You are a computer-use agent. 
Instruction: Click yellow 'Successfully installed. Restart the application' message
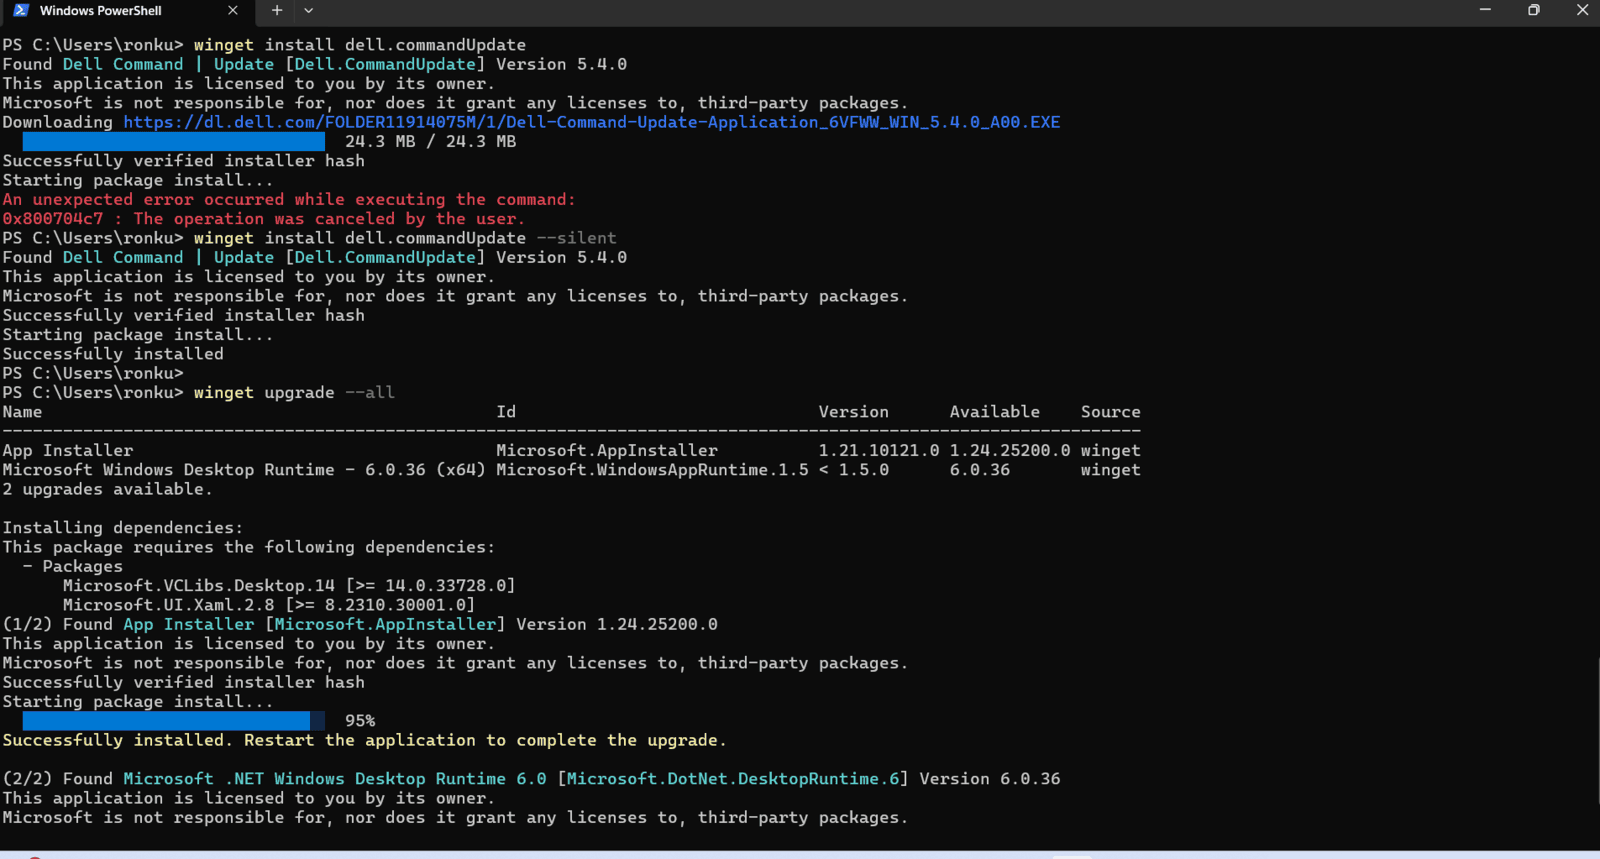[x=364, y=740]
